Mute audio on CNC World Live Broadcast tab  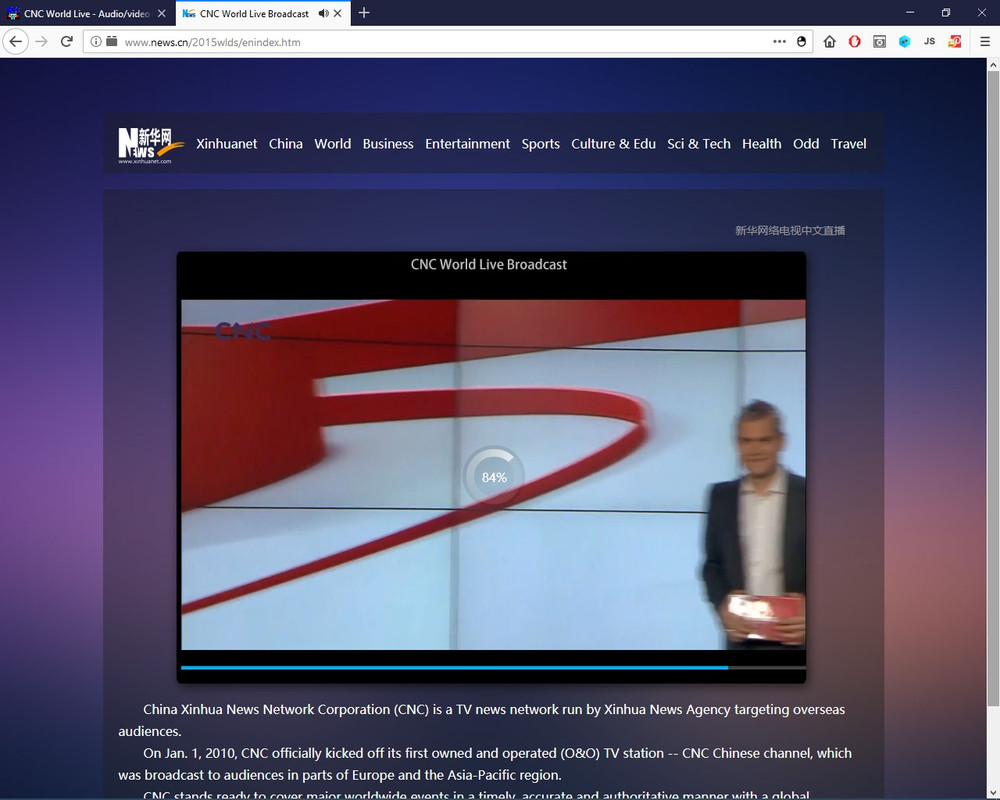click(x=323, y=13)
